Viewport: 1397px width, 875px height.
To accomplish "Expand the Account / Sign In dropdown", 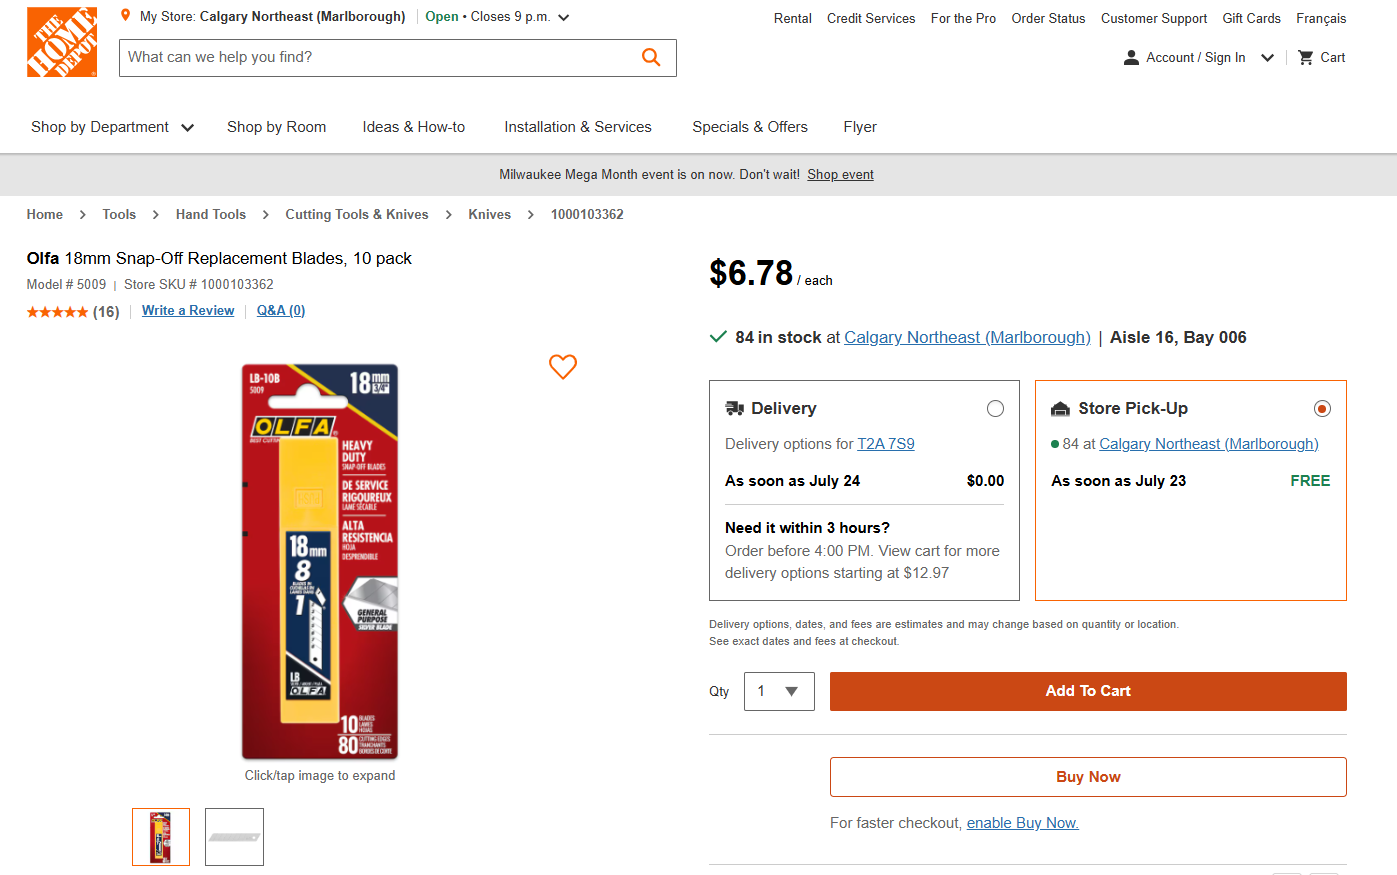I will [x=1267, y=58].
